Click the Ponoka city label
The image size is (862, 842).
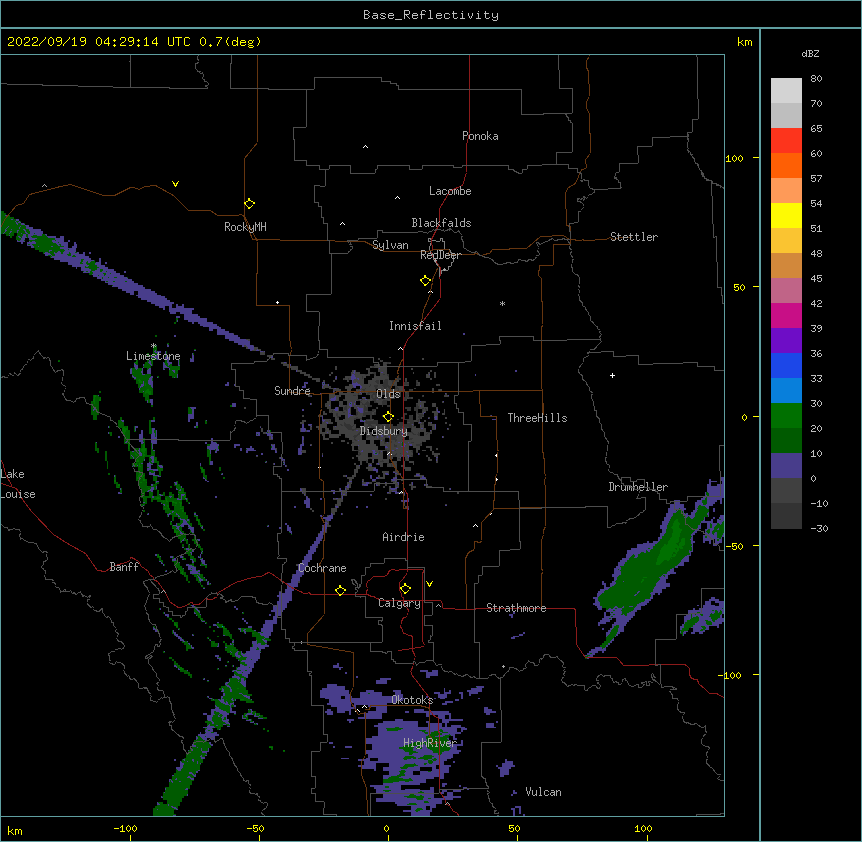480,136
